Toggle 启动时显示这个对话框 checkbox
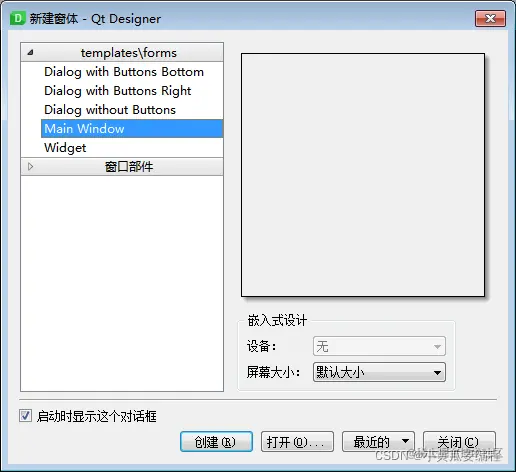 pyautogui.click(x=25, y=416)
